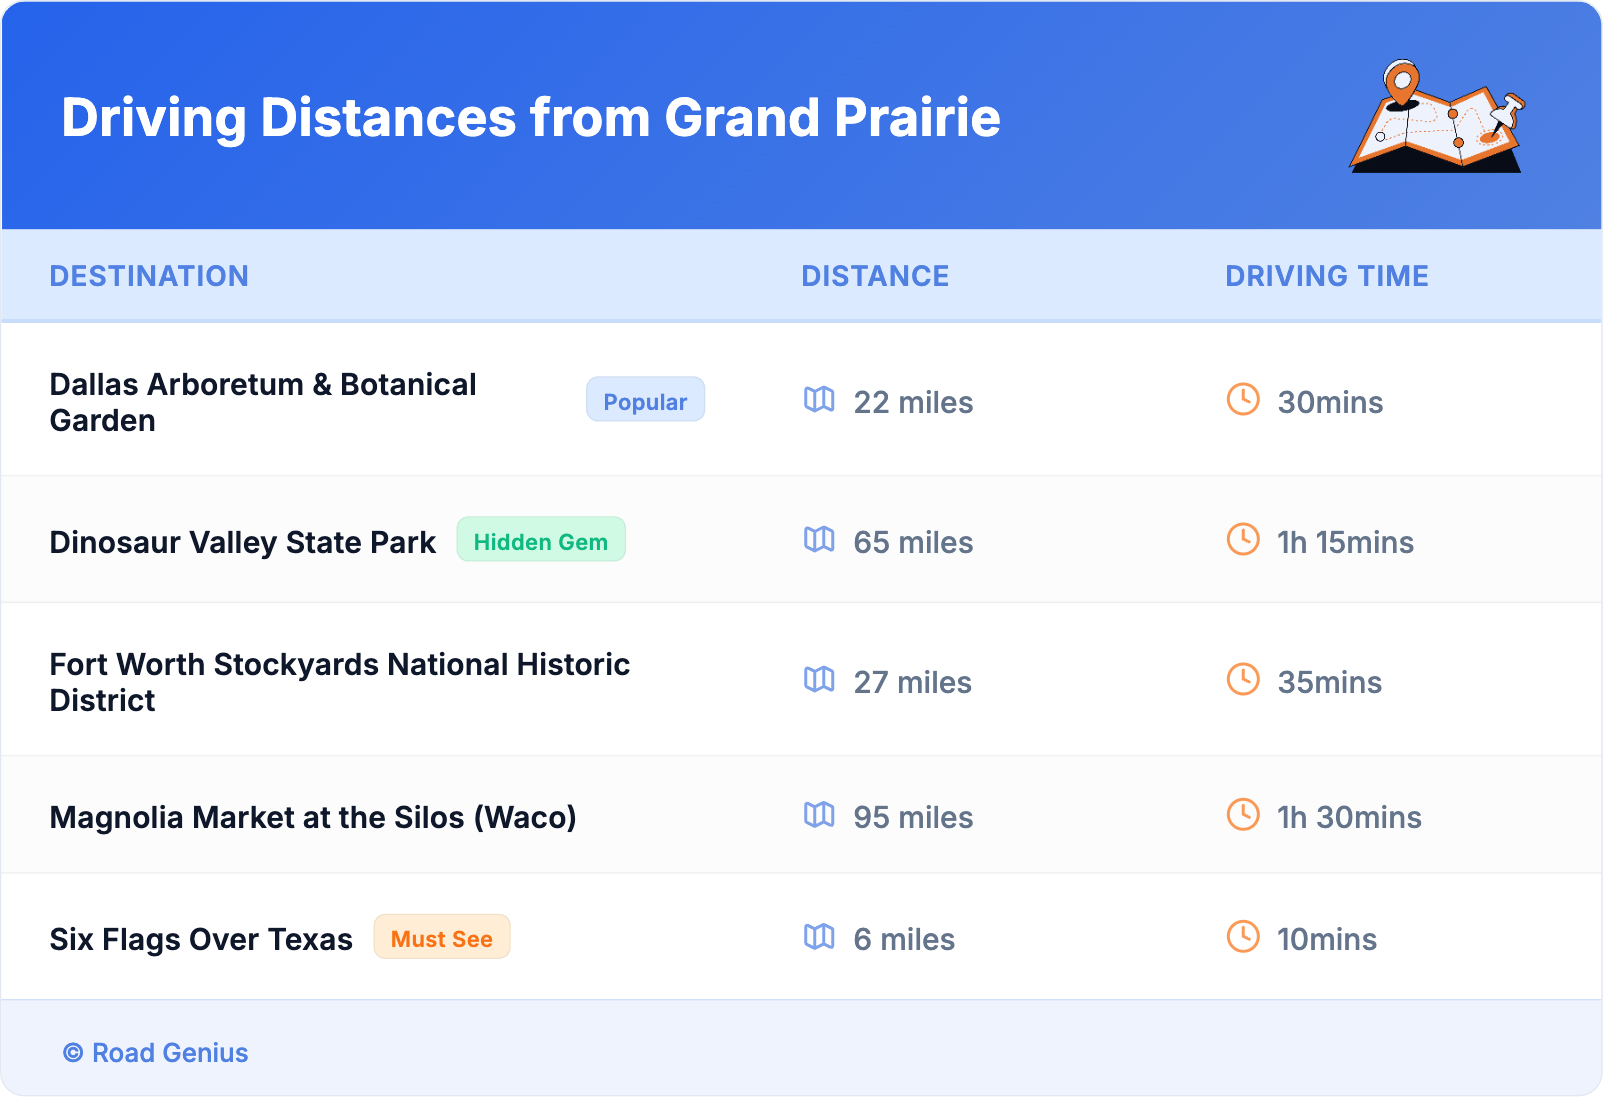Select the Six Flags Over Texas destination
The image size is (1604, 1098).
pos(201,940)
